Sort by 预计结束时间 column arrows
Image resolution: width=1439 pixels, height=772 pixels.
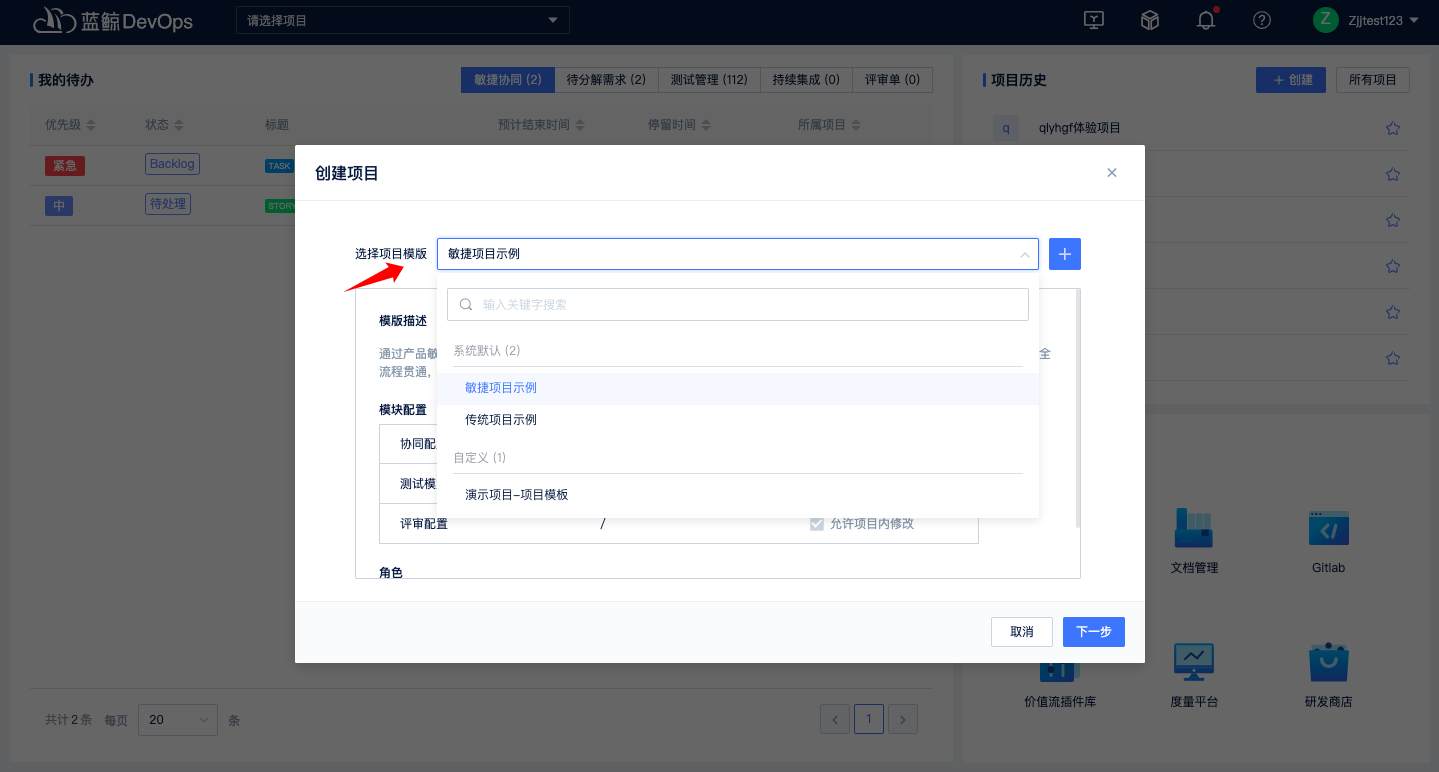coord(579,126)
